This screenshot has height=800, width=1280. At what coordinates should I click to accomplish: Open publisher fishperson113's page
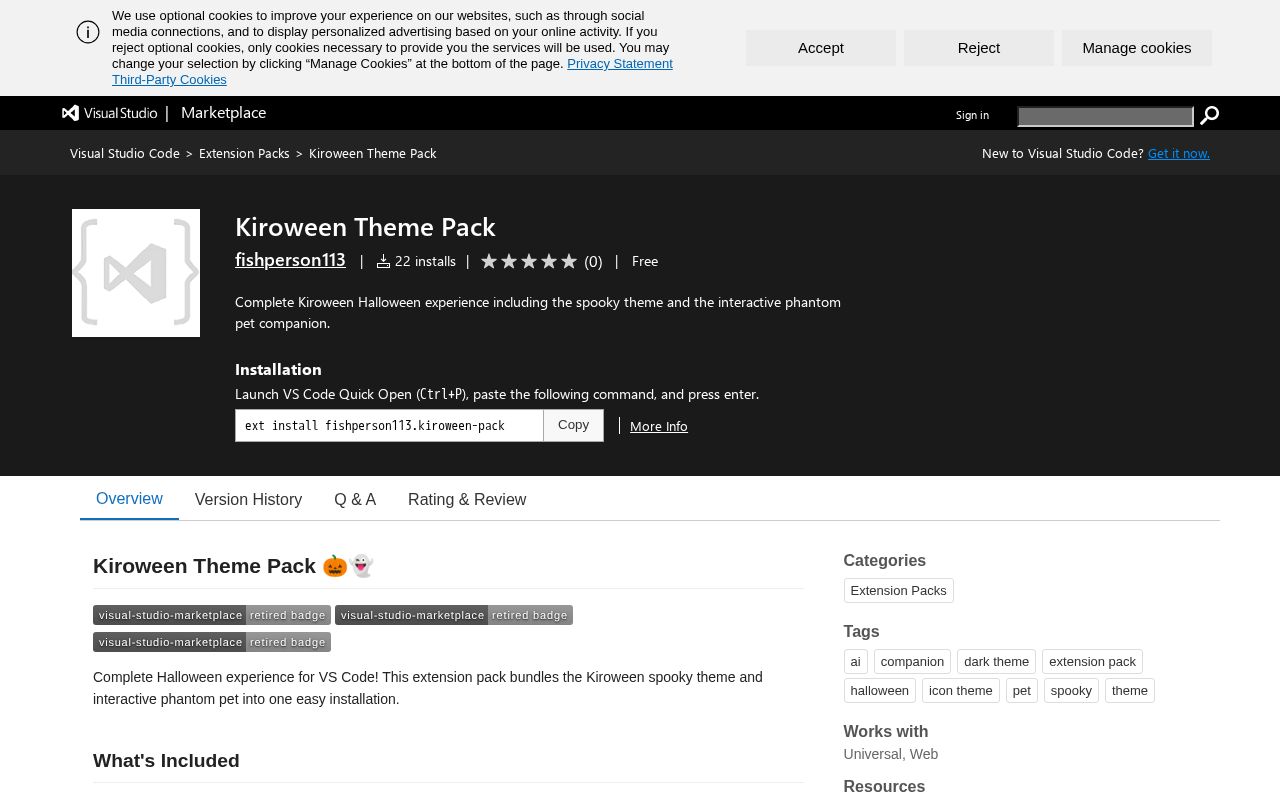290,260
